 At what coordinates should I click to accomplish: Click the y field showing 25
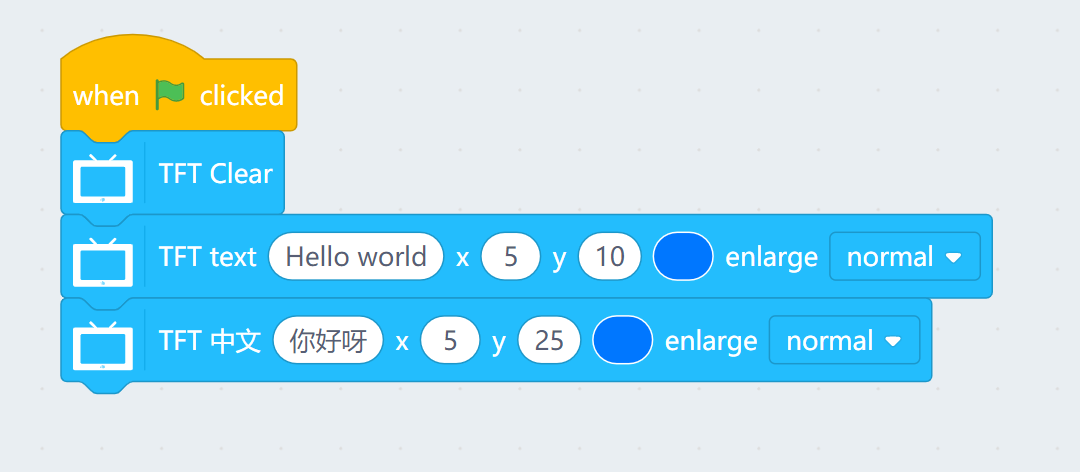549,341
